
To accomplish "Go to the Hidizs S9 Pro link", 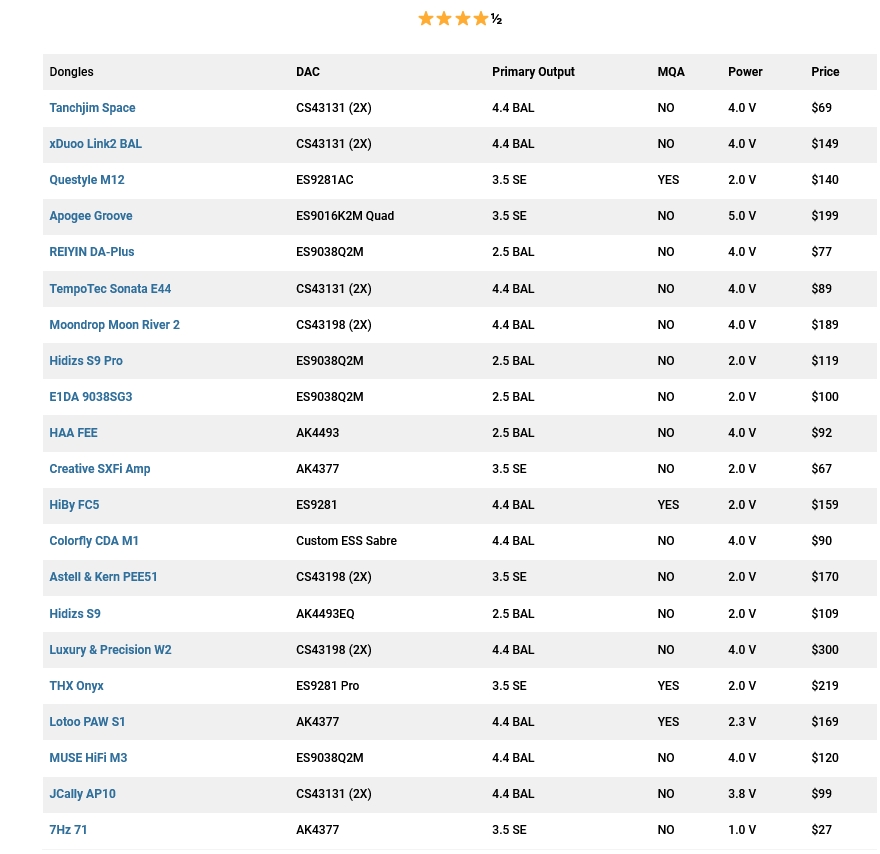I will click(86, 361).
